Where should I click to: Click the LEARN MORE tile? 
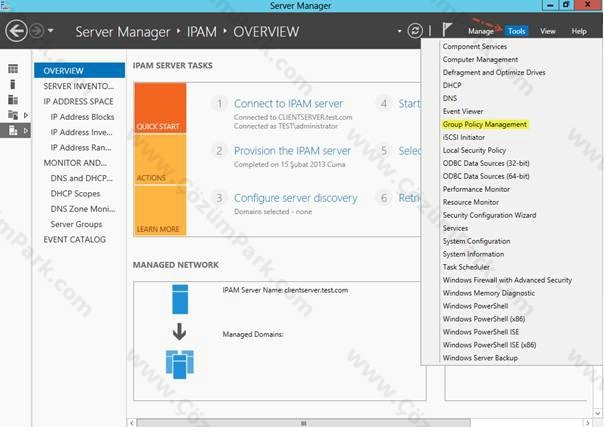click(x=160, y=211)
